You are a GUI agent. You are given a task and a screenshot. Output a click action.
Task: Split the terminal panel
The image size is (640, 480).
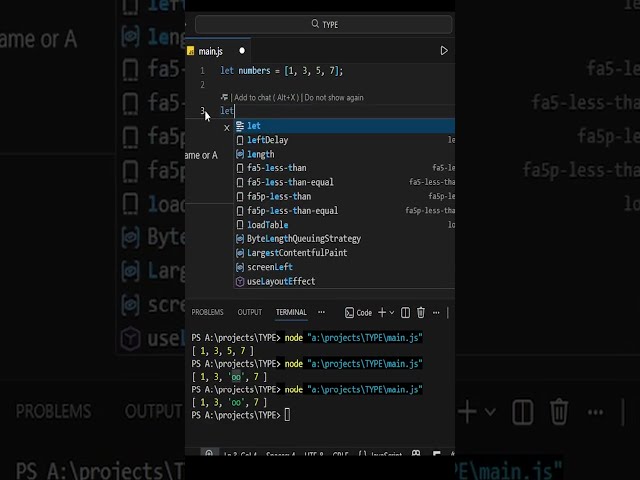click(x=405, y=313)
